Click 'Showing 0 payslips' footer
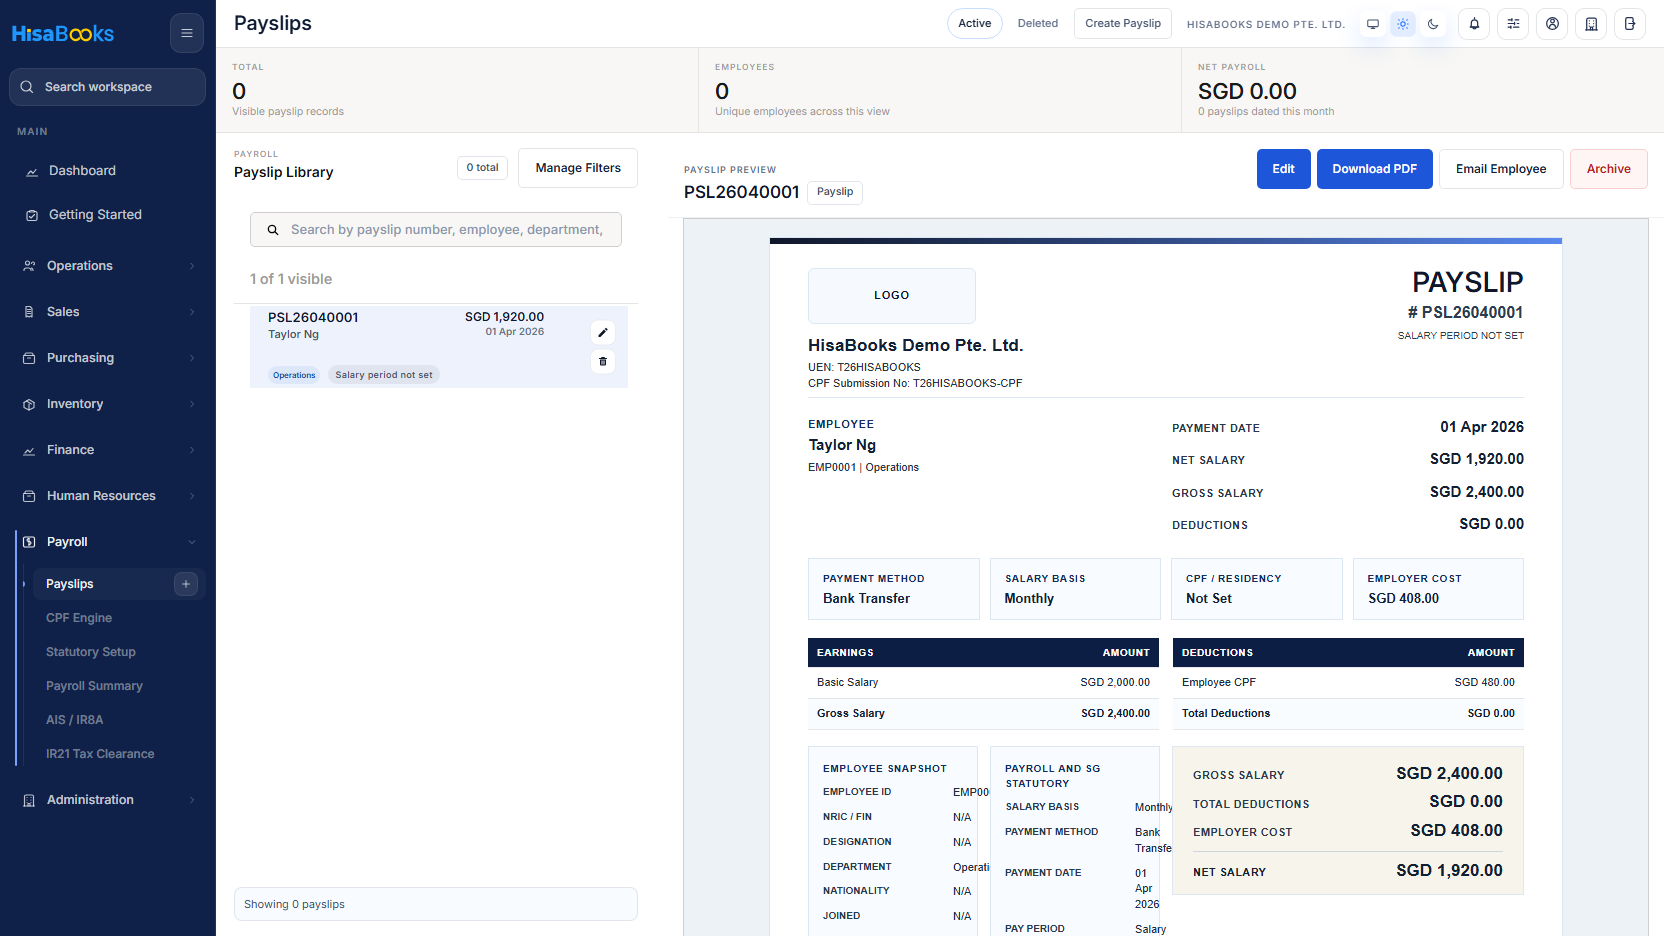1664x936 pixels. tap(436, 904)
